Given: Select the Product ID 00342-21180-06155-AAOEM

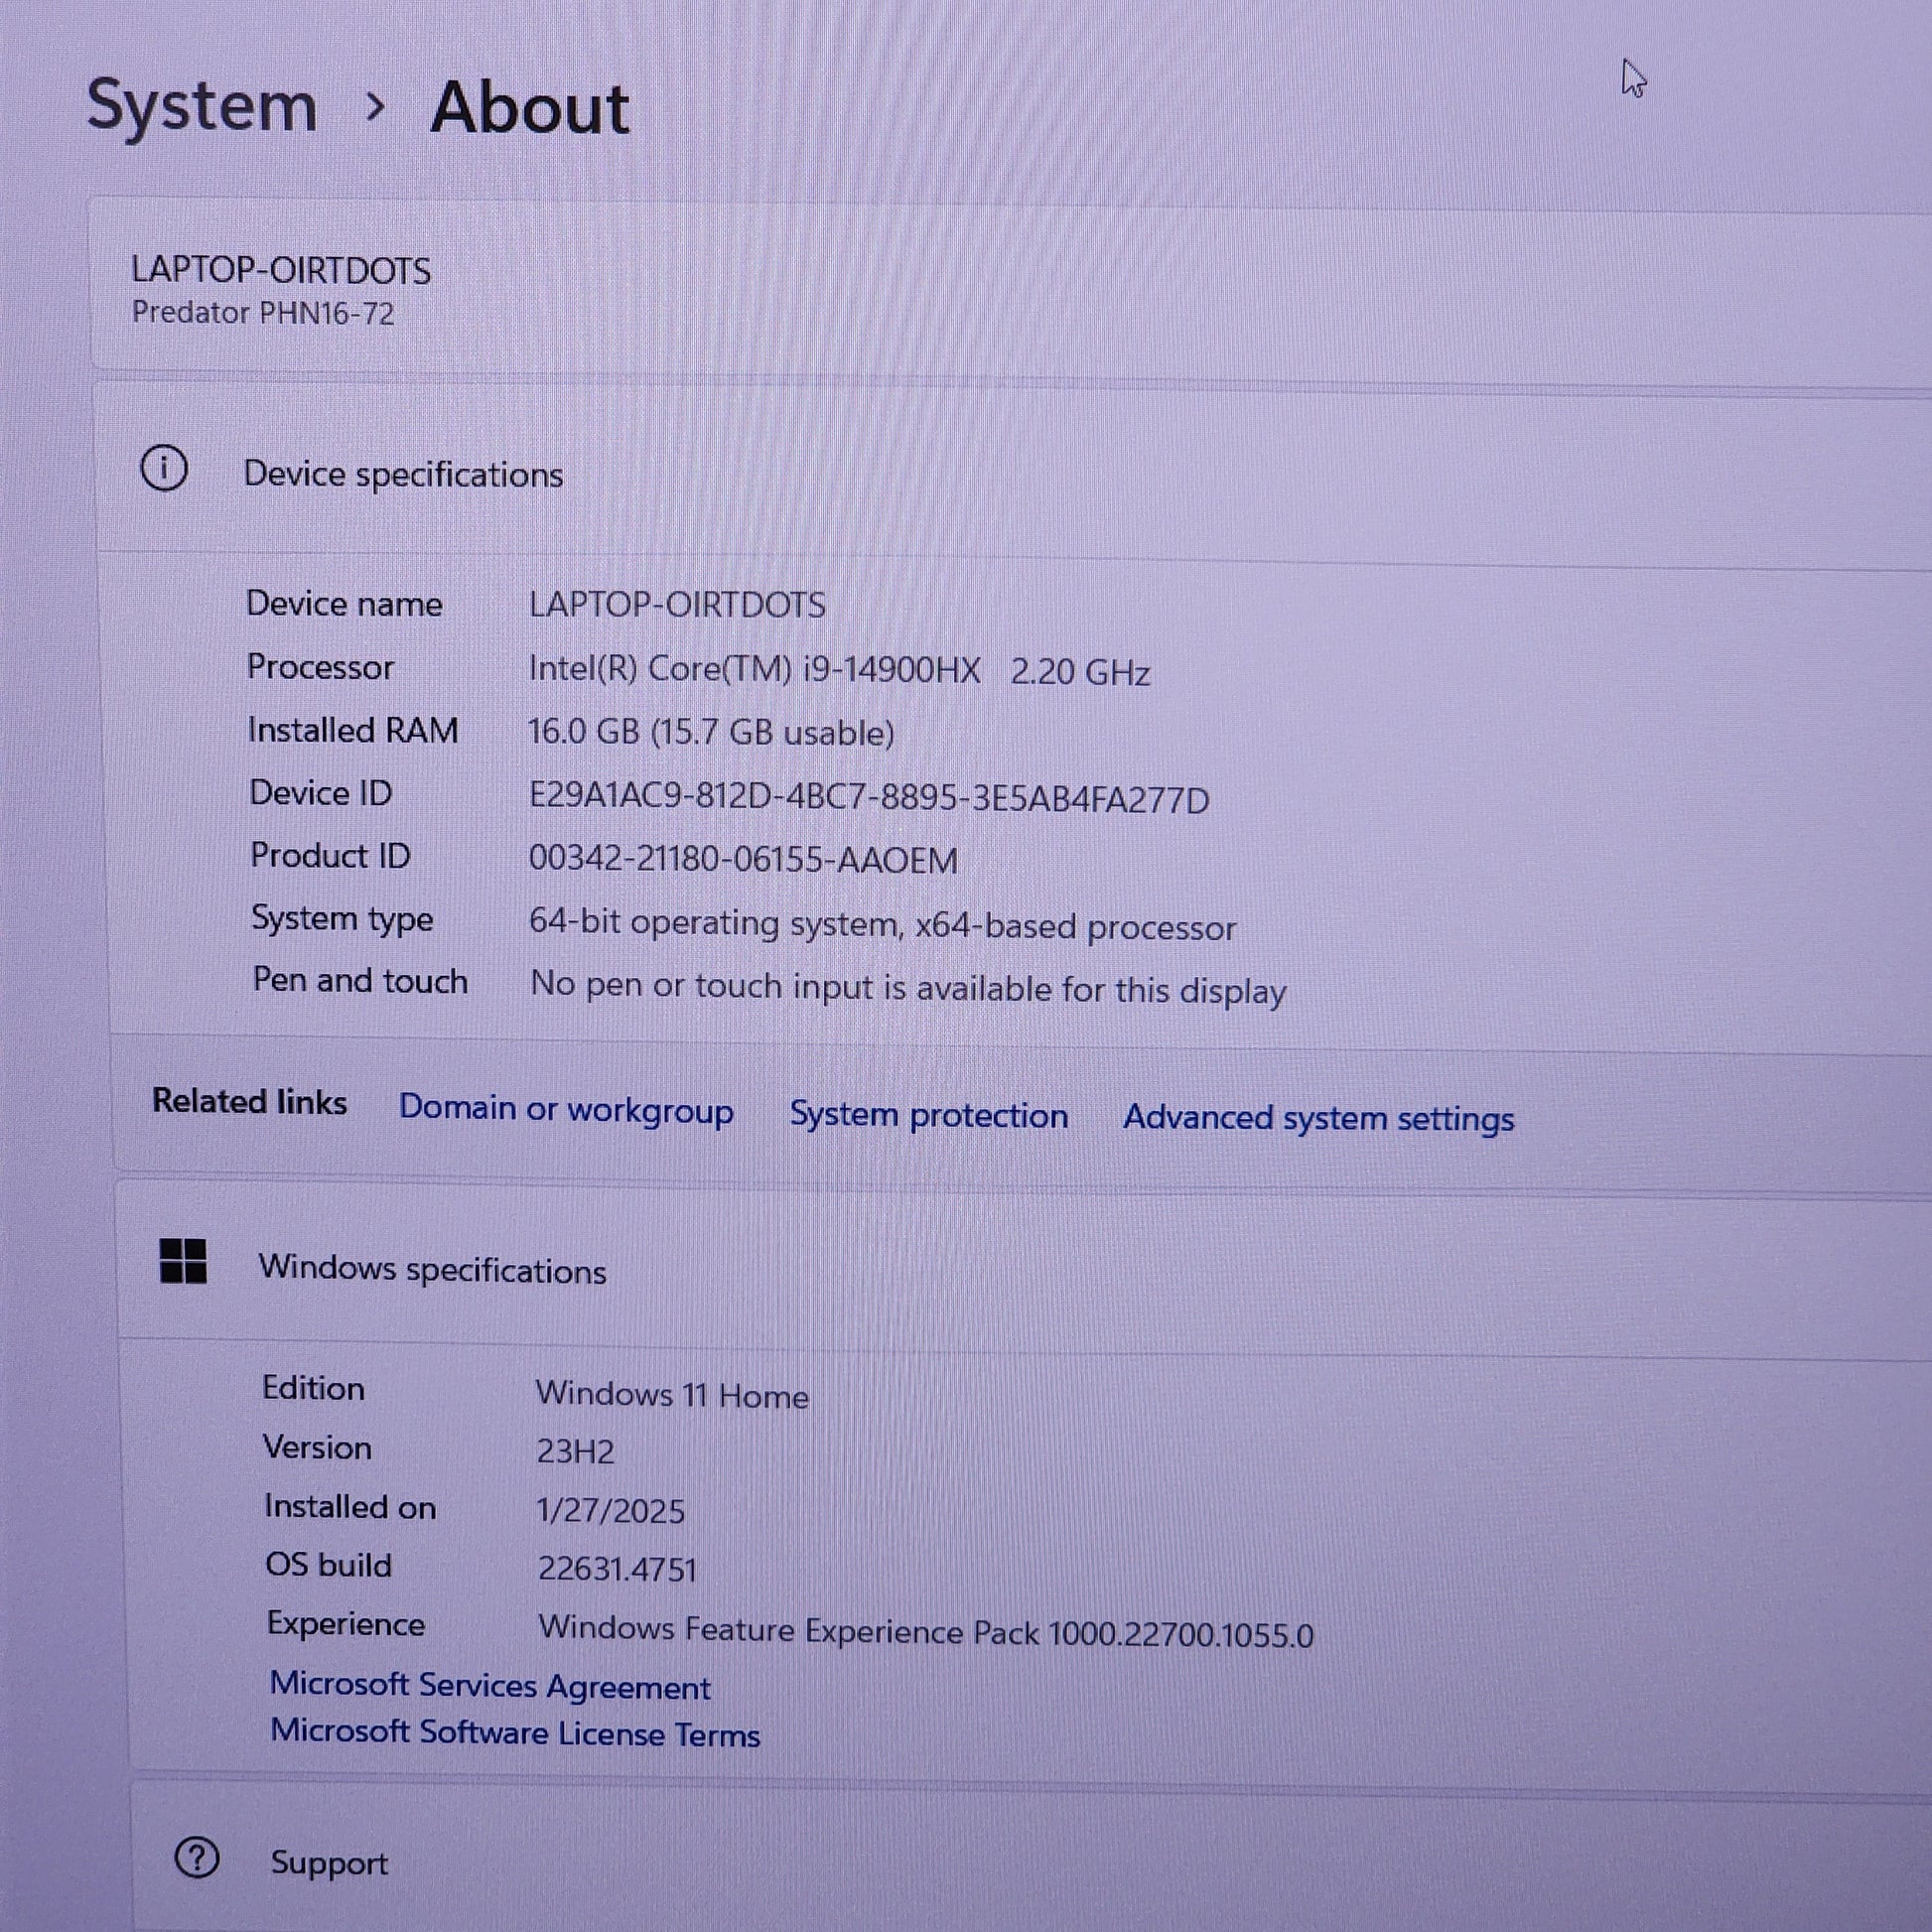Looking at the screenshot, I should point(743,860).
